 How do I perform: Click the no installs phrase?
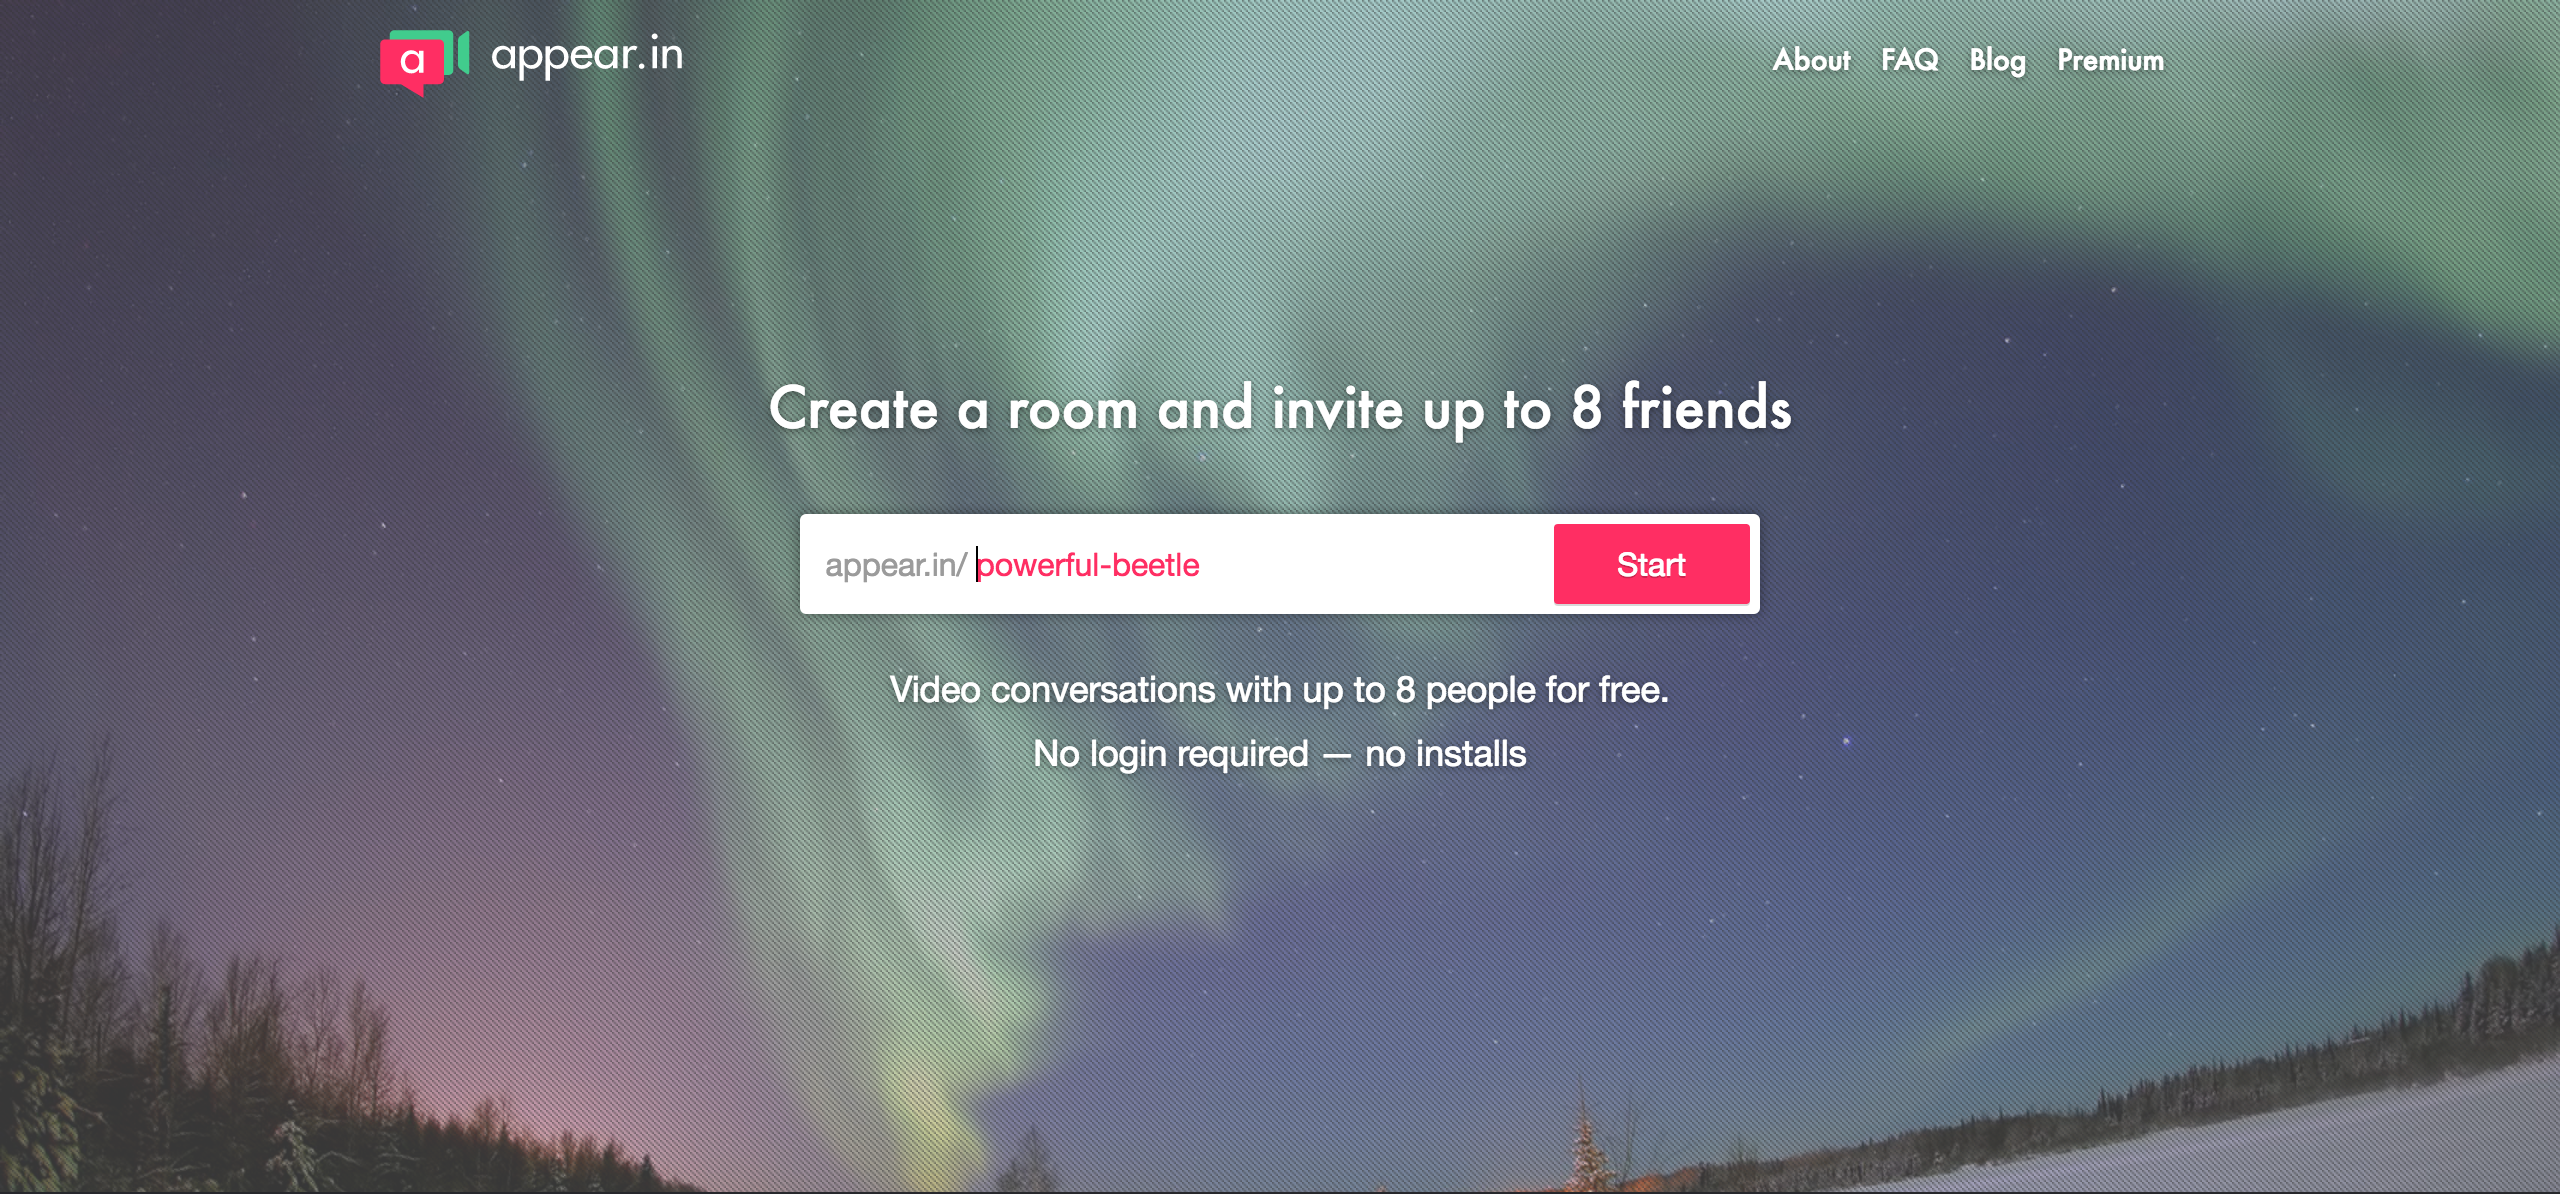pos(1445,754)
